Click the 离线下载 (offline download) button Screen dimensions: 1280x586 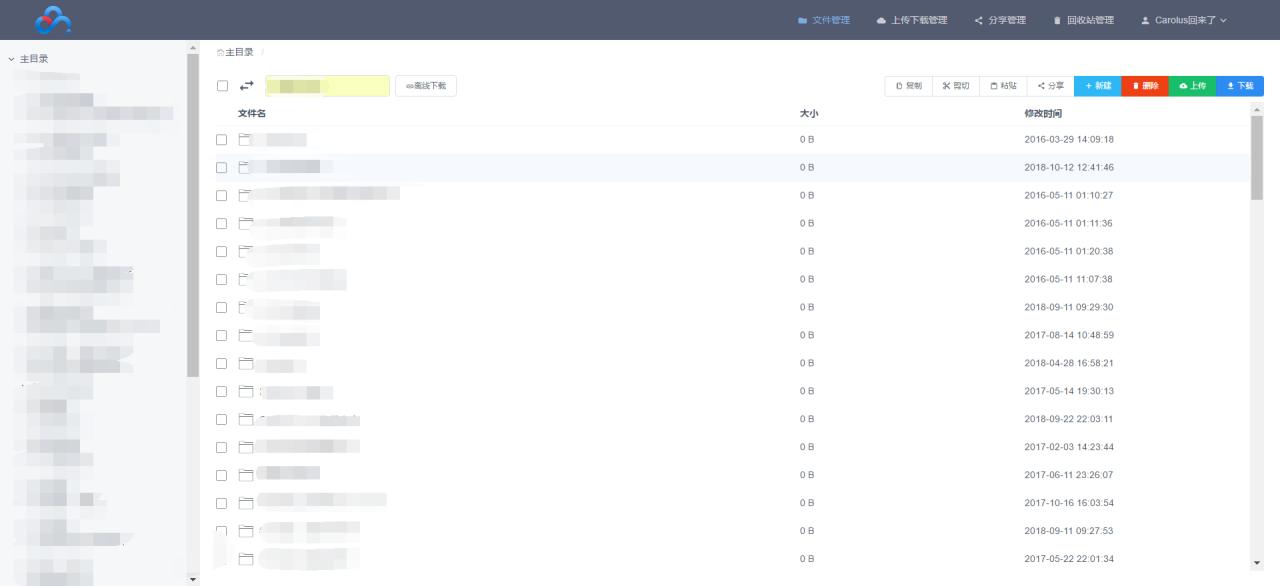tap(426, 86)
